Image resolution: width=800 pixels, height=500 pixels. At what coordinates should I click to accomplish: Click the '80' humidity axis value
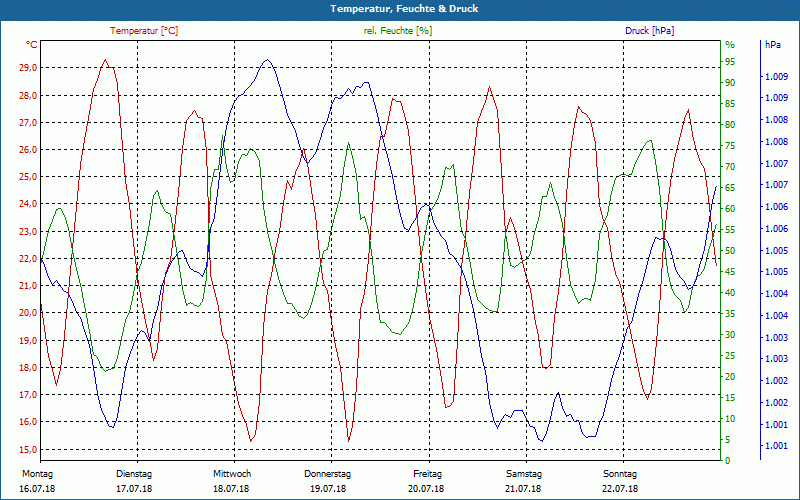(730, 124)
